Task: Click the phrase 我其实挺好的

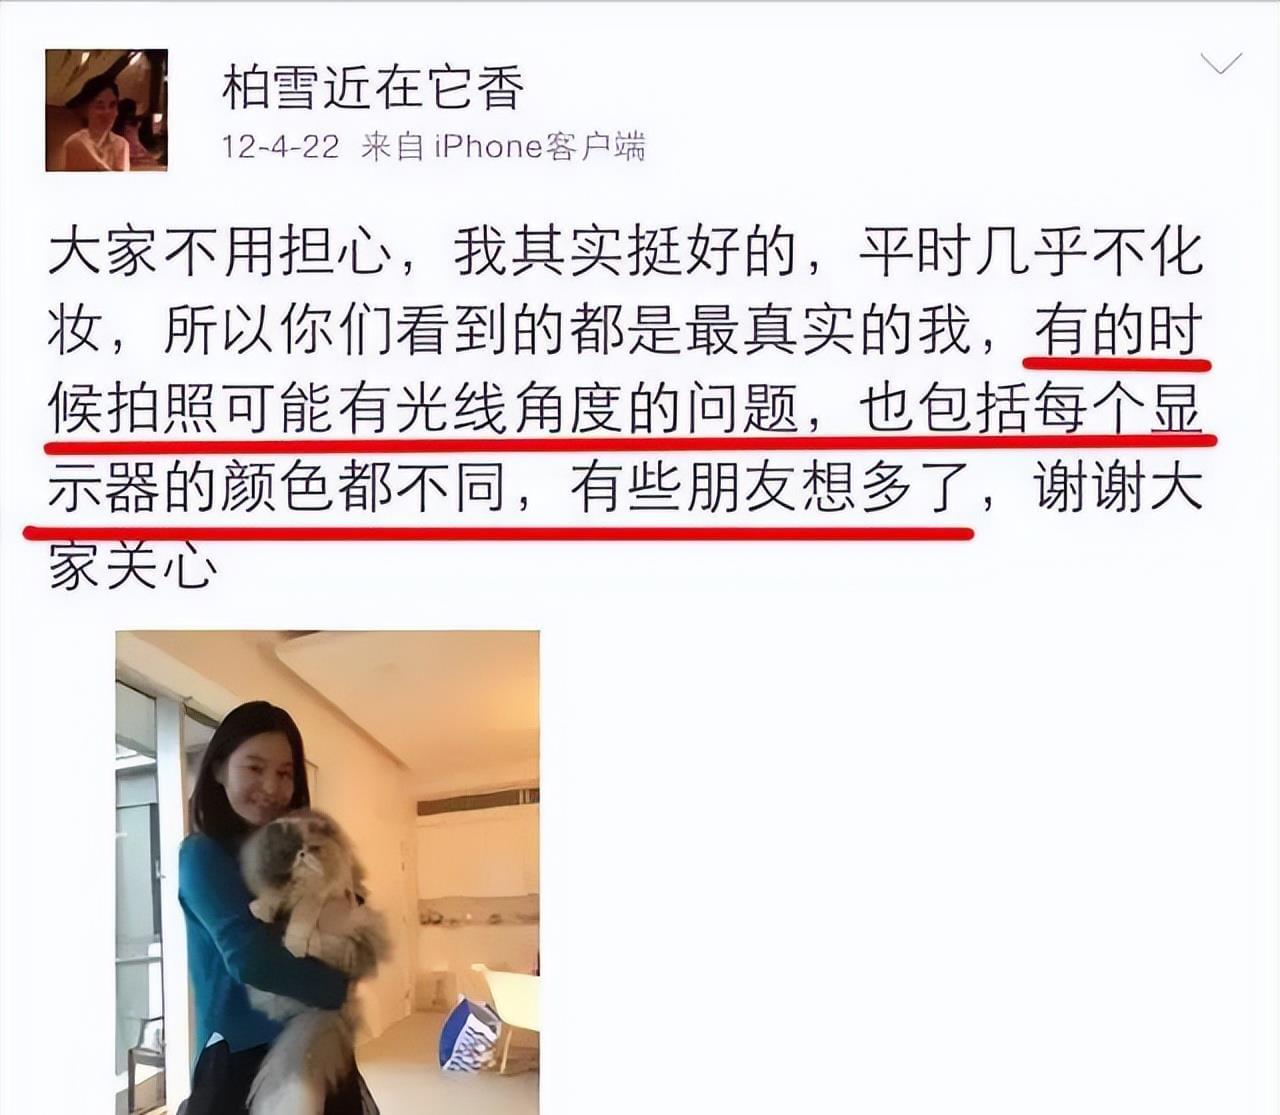Action: pos(625,252)
